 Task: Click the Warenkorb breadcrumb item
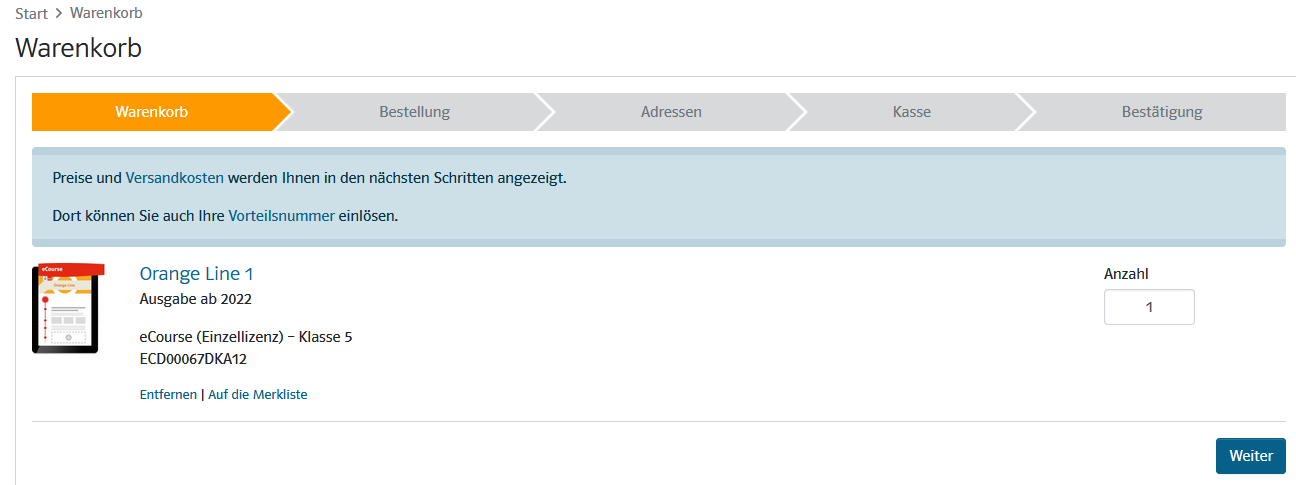coord(106,14)
